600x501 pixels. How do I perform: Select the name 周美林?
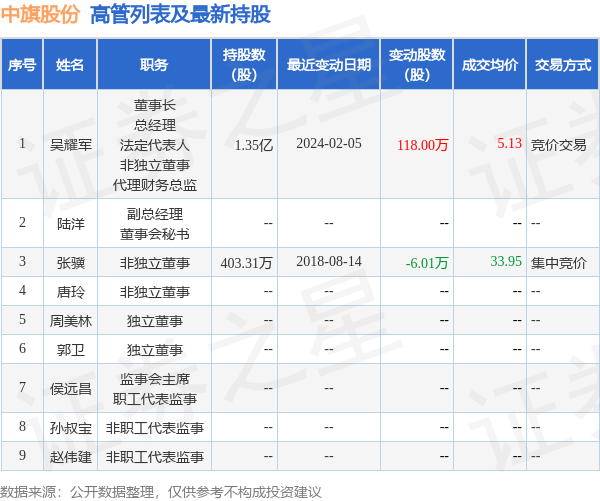point(70,321)
